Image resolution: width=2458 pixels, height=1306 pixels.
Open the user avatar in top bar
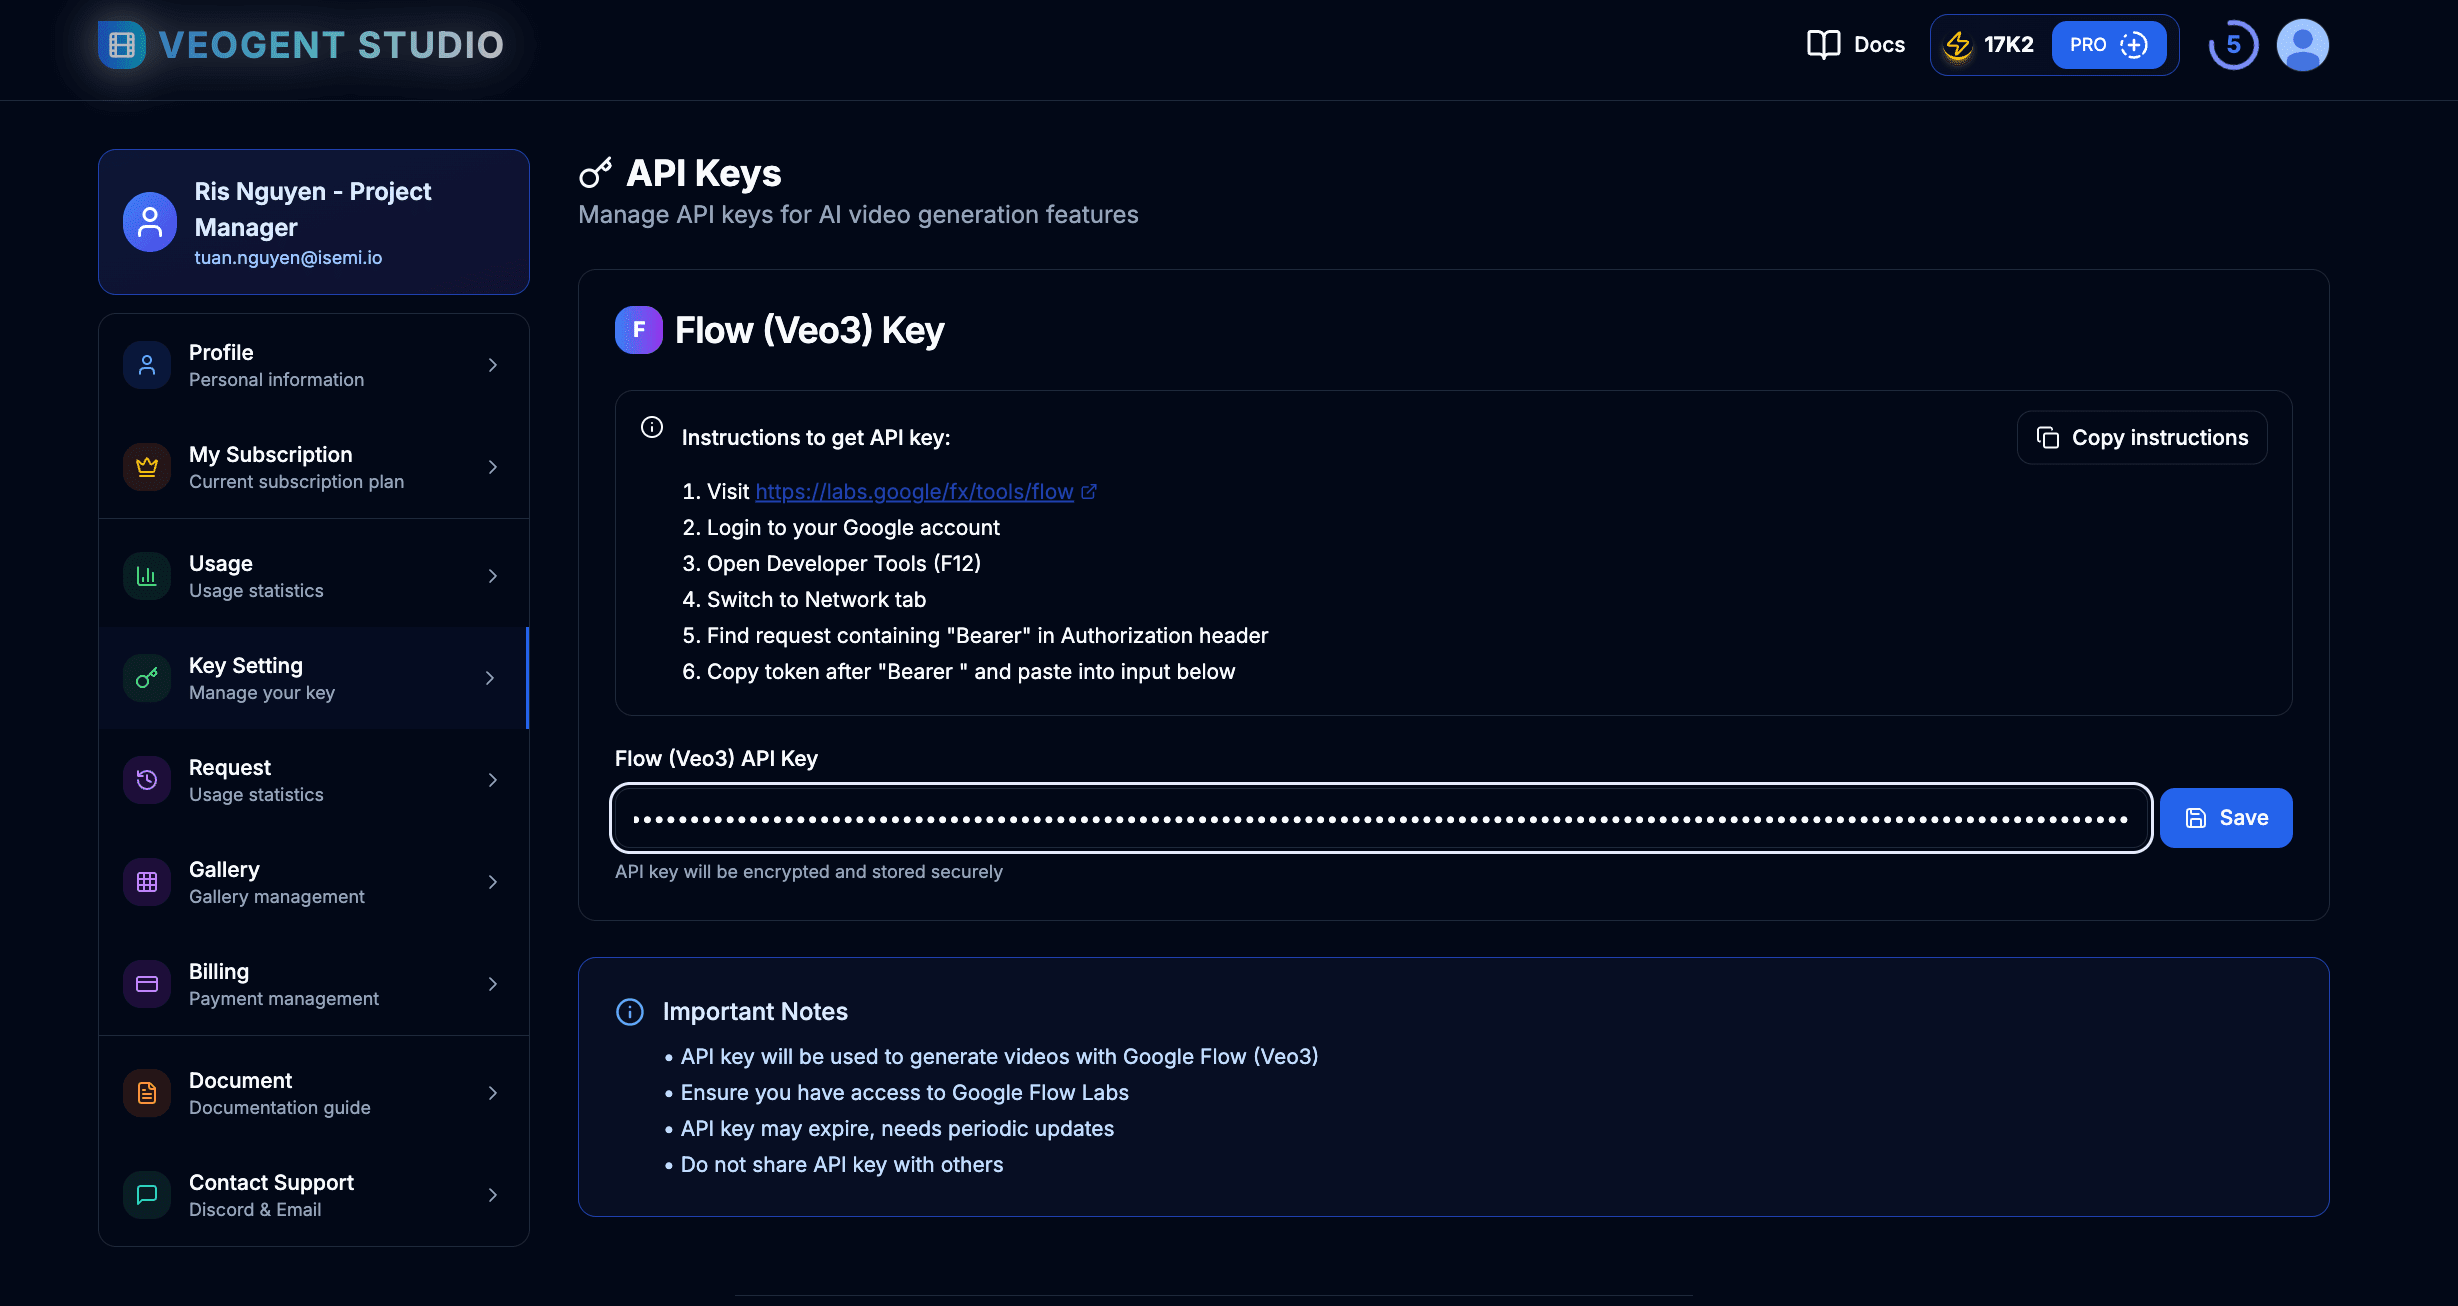(2302, 45)
